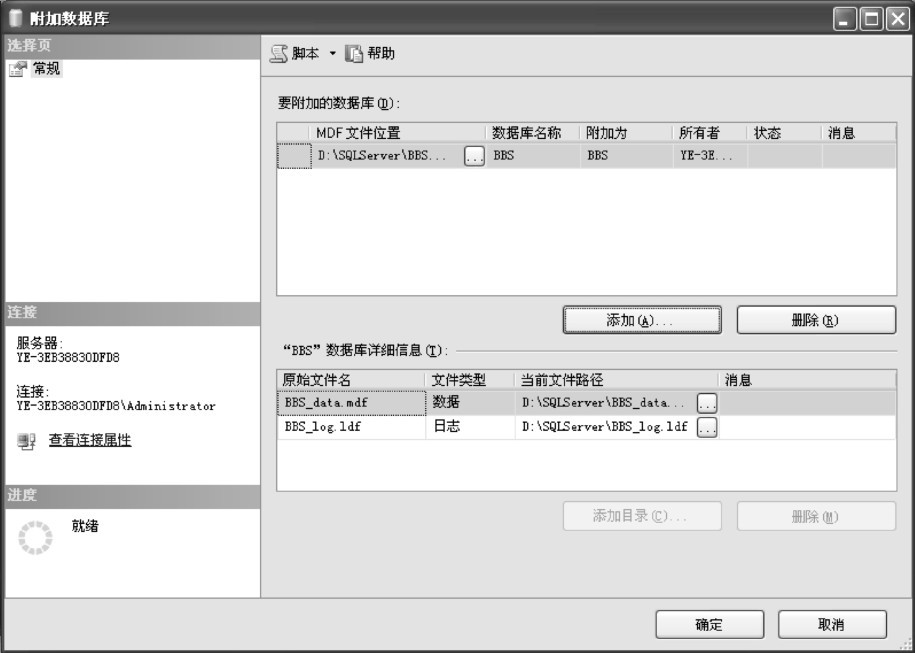
Task: Click the 状态 column header
Action: tap(784, 133)
